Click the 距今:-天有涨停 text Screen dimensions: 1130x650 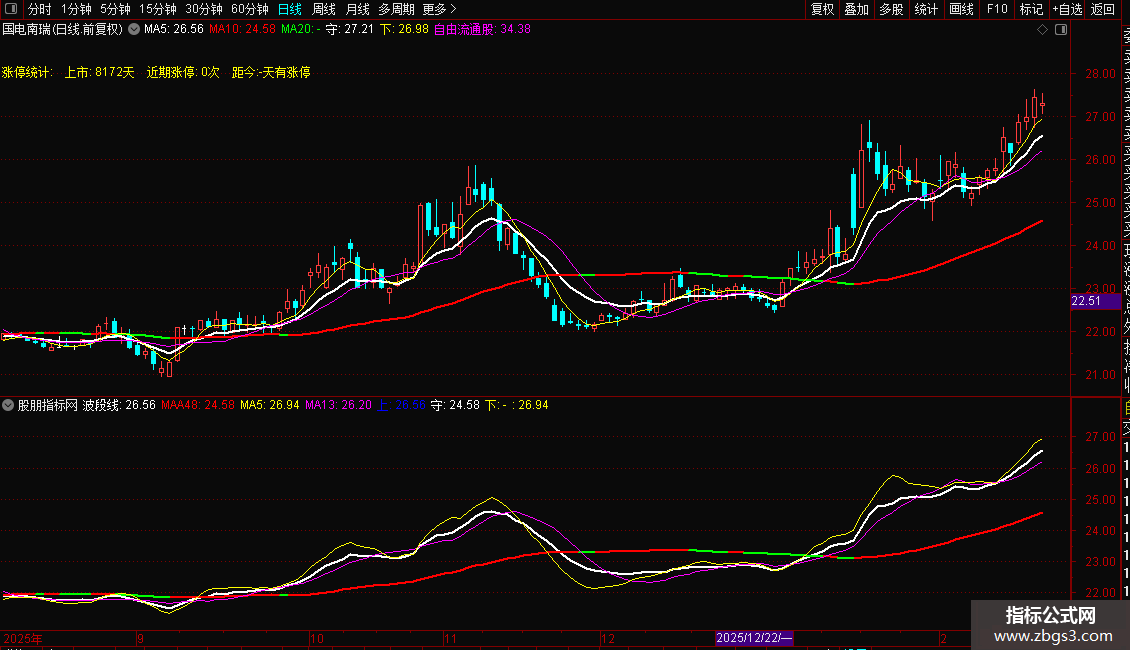(271, 73)
